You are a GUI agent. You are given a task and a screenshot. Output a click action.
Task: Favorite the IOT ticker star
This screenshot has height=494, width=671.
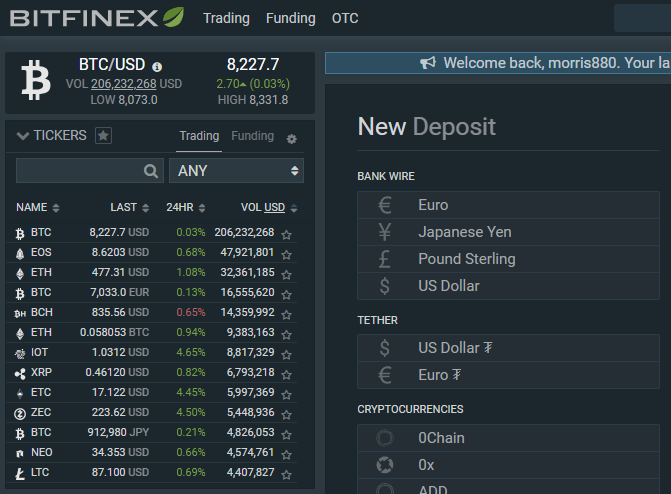pyautogui.click(x=286, y=354)
